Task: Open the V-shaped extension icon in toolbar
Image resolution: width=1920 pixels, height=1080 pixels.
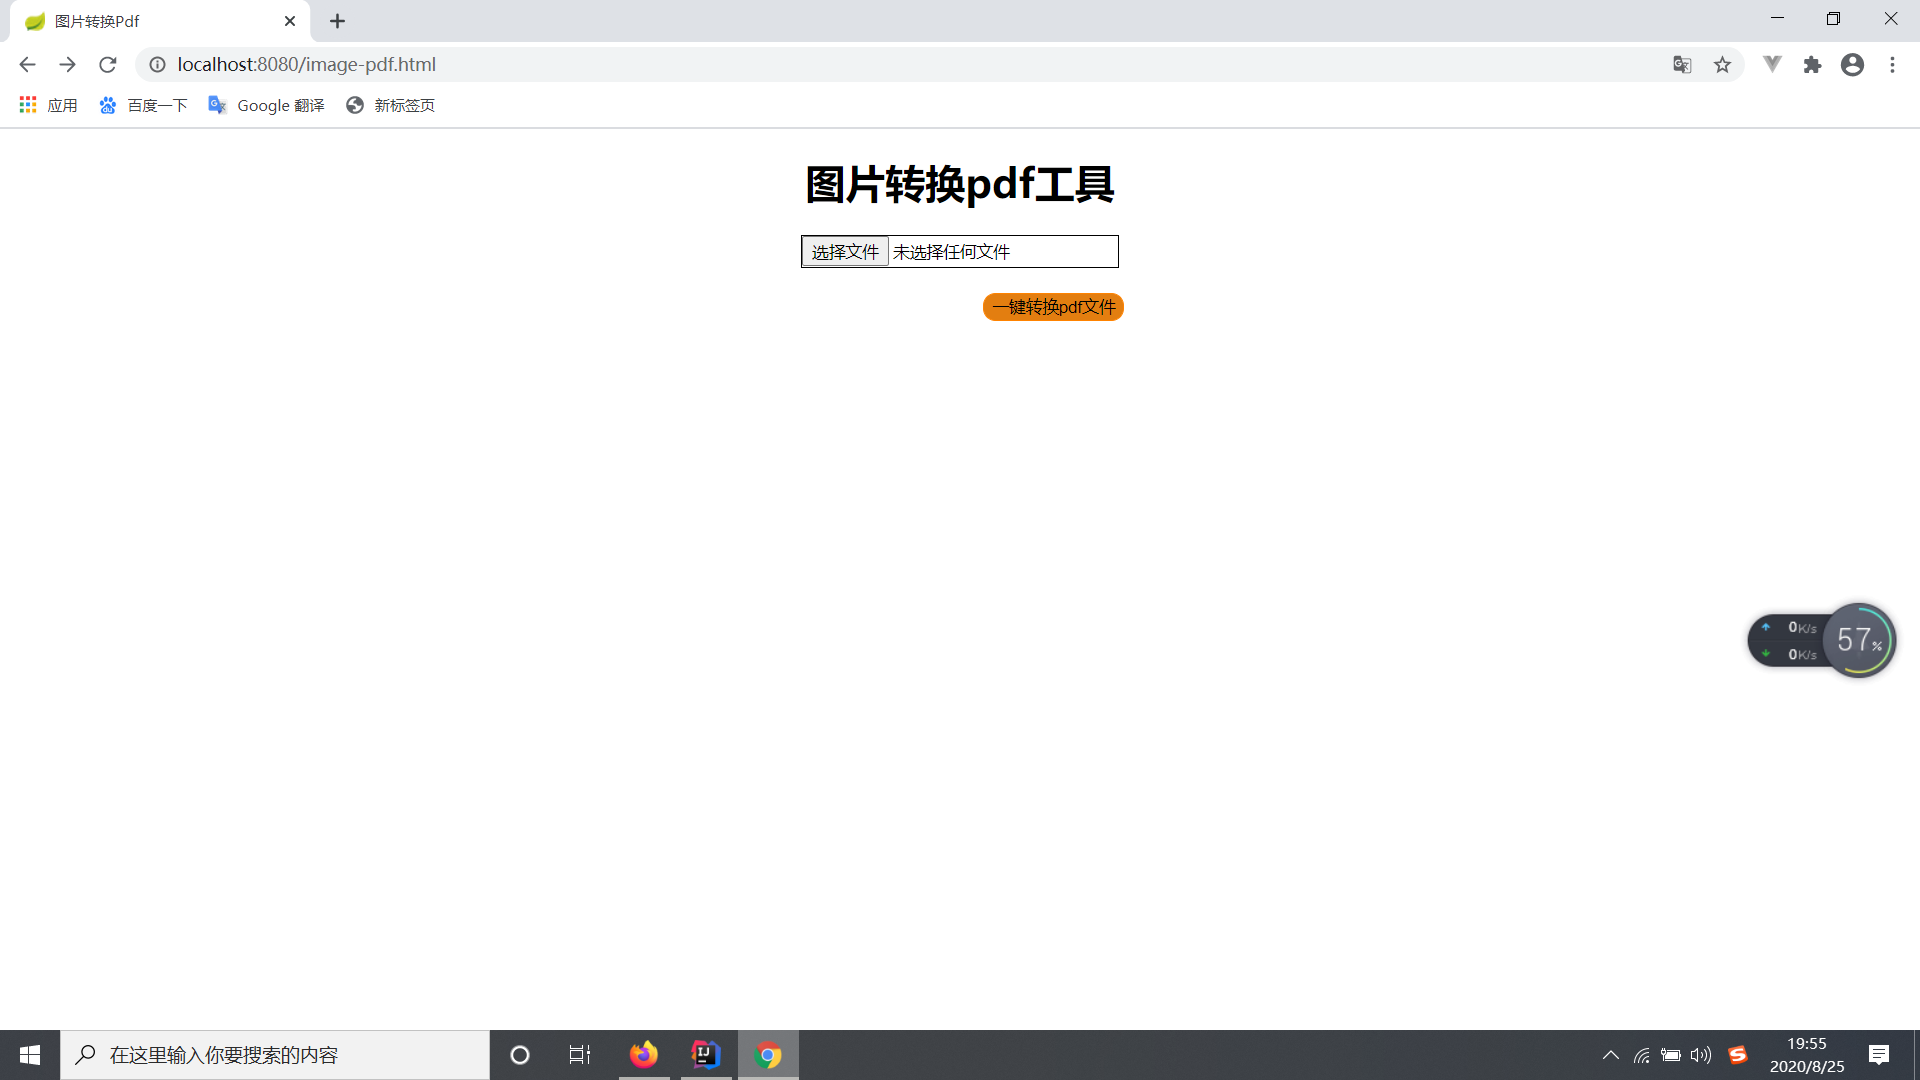Action: (1772, 64)
